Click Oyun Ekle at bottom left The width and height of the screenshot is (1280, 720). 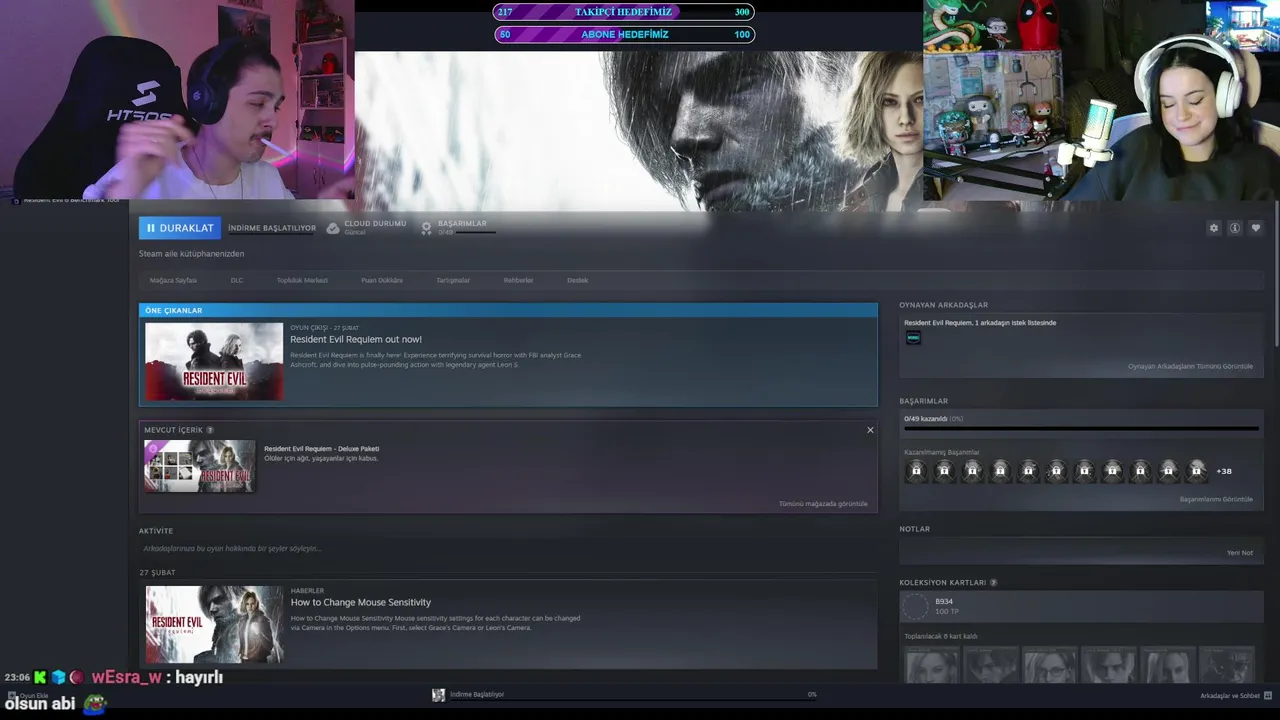28,695
